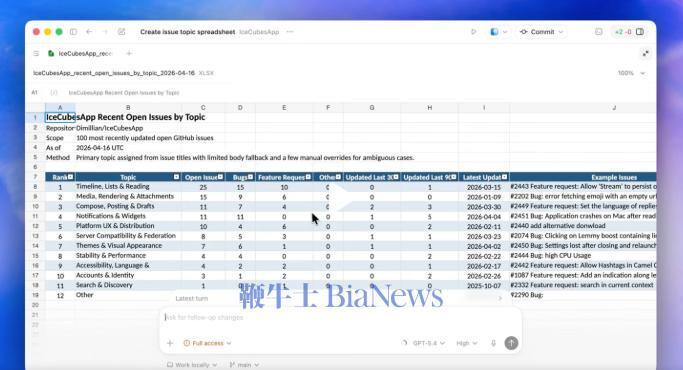
Task: Click the 'Latest turn' label
Action: pyautogui.click(x=192, y=299)
